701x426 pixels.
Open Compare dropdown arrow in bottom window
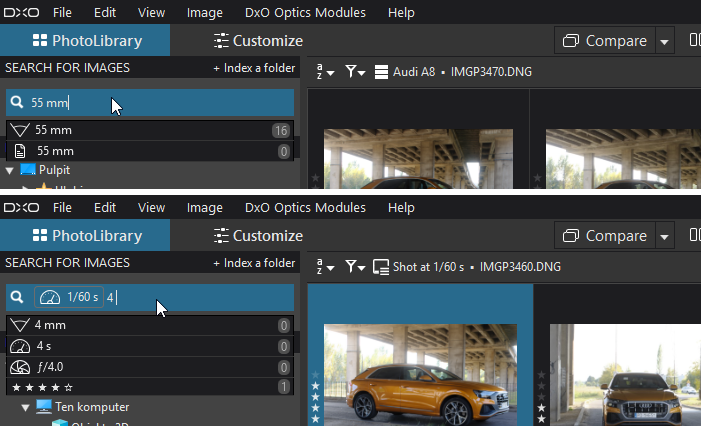click(664, 236)
